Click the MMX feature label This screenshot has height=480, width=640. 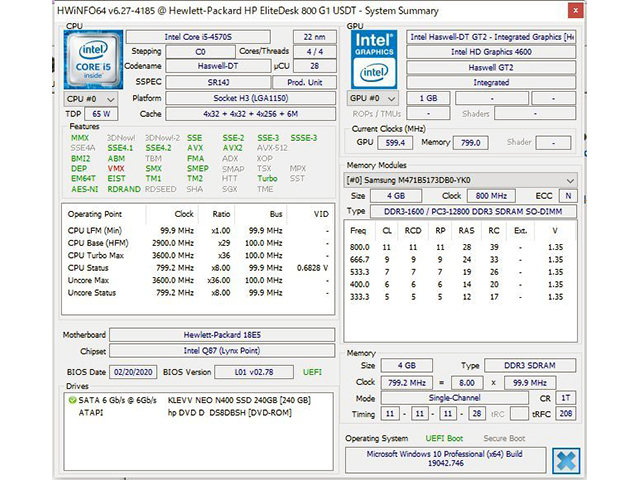click(x=80, y=138)
